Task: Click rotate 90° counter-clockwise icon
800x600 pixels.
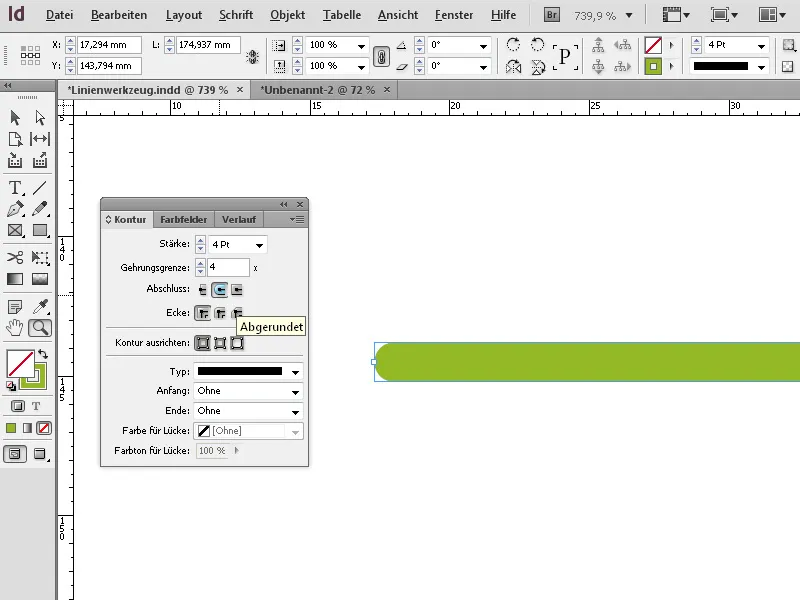Action: click(x=537, y=45)
